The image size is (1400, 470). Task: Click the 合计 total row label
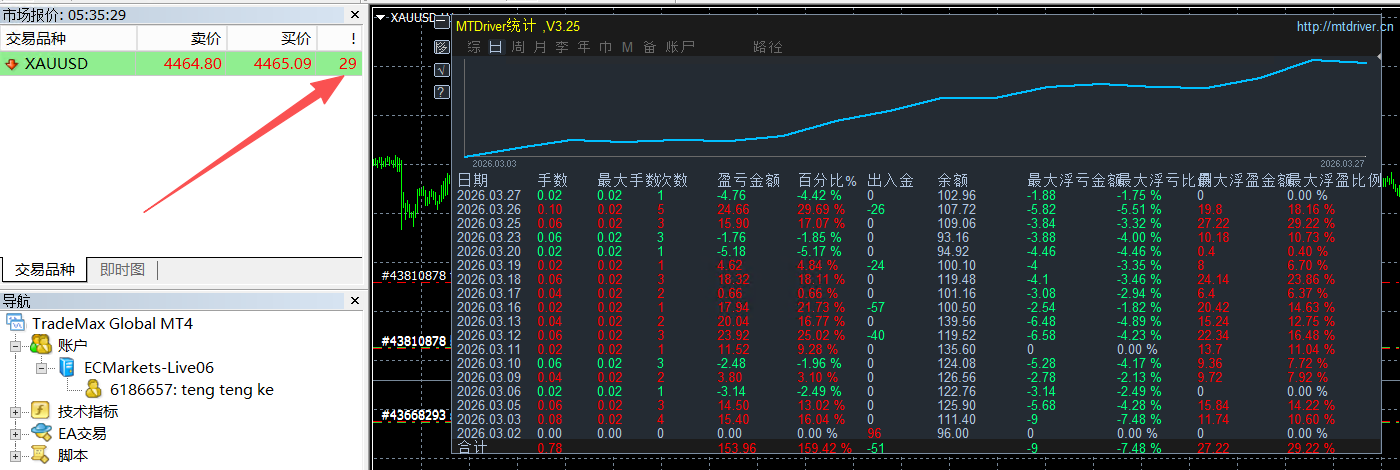pos(473,448)
